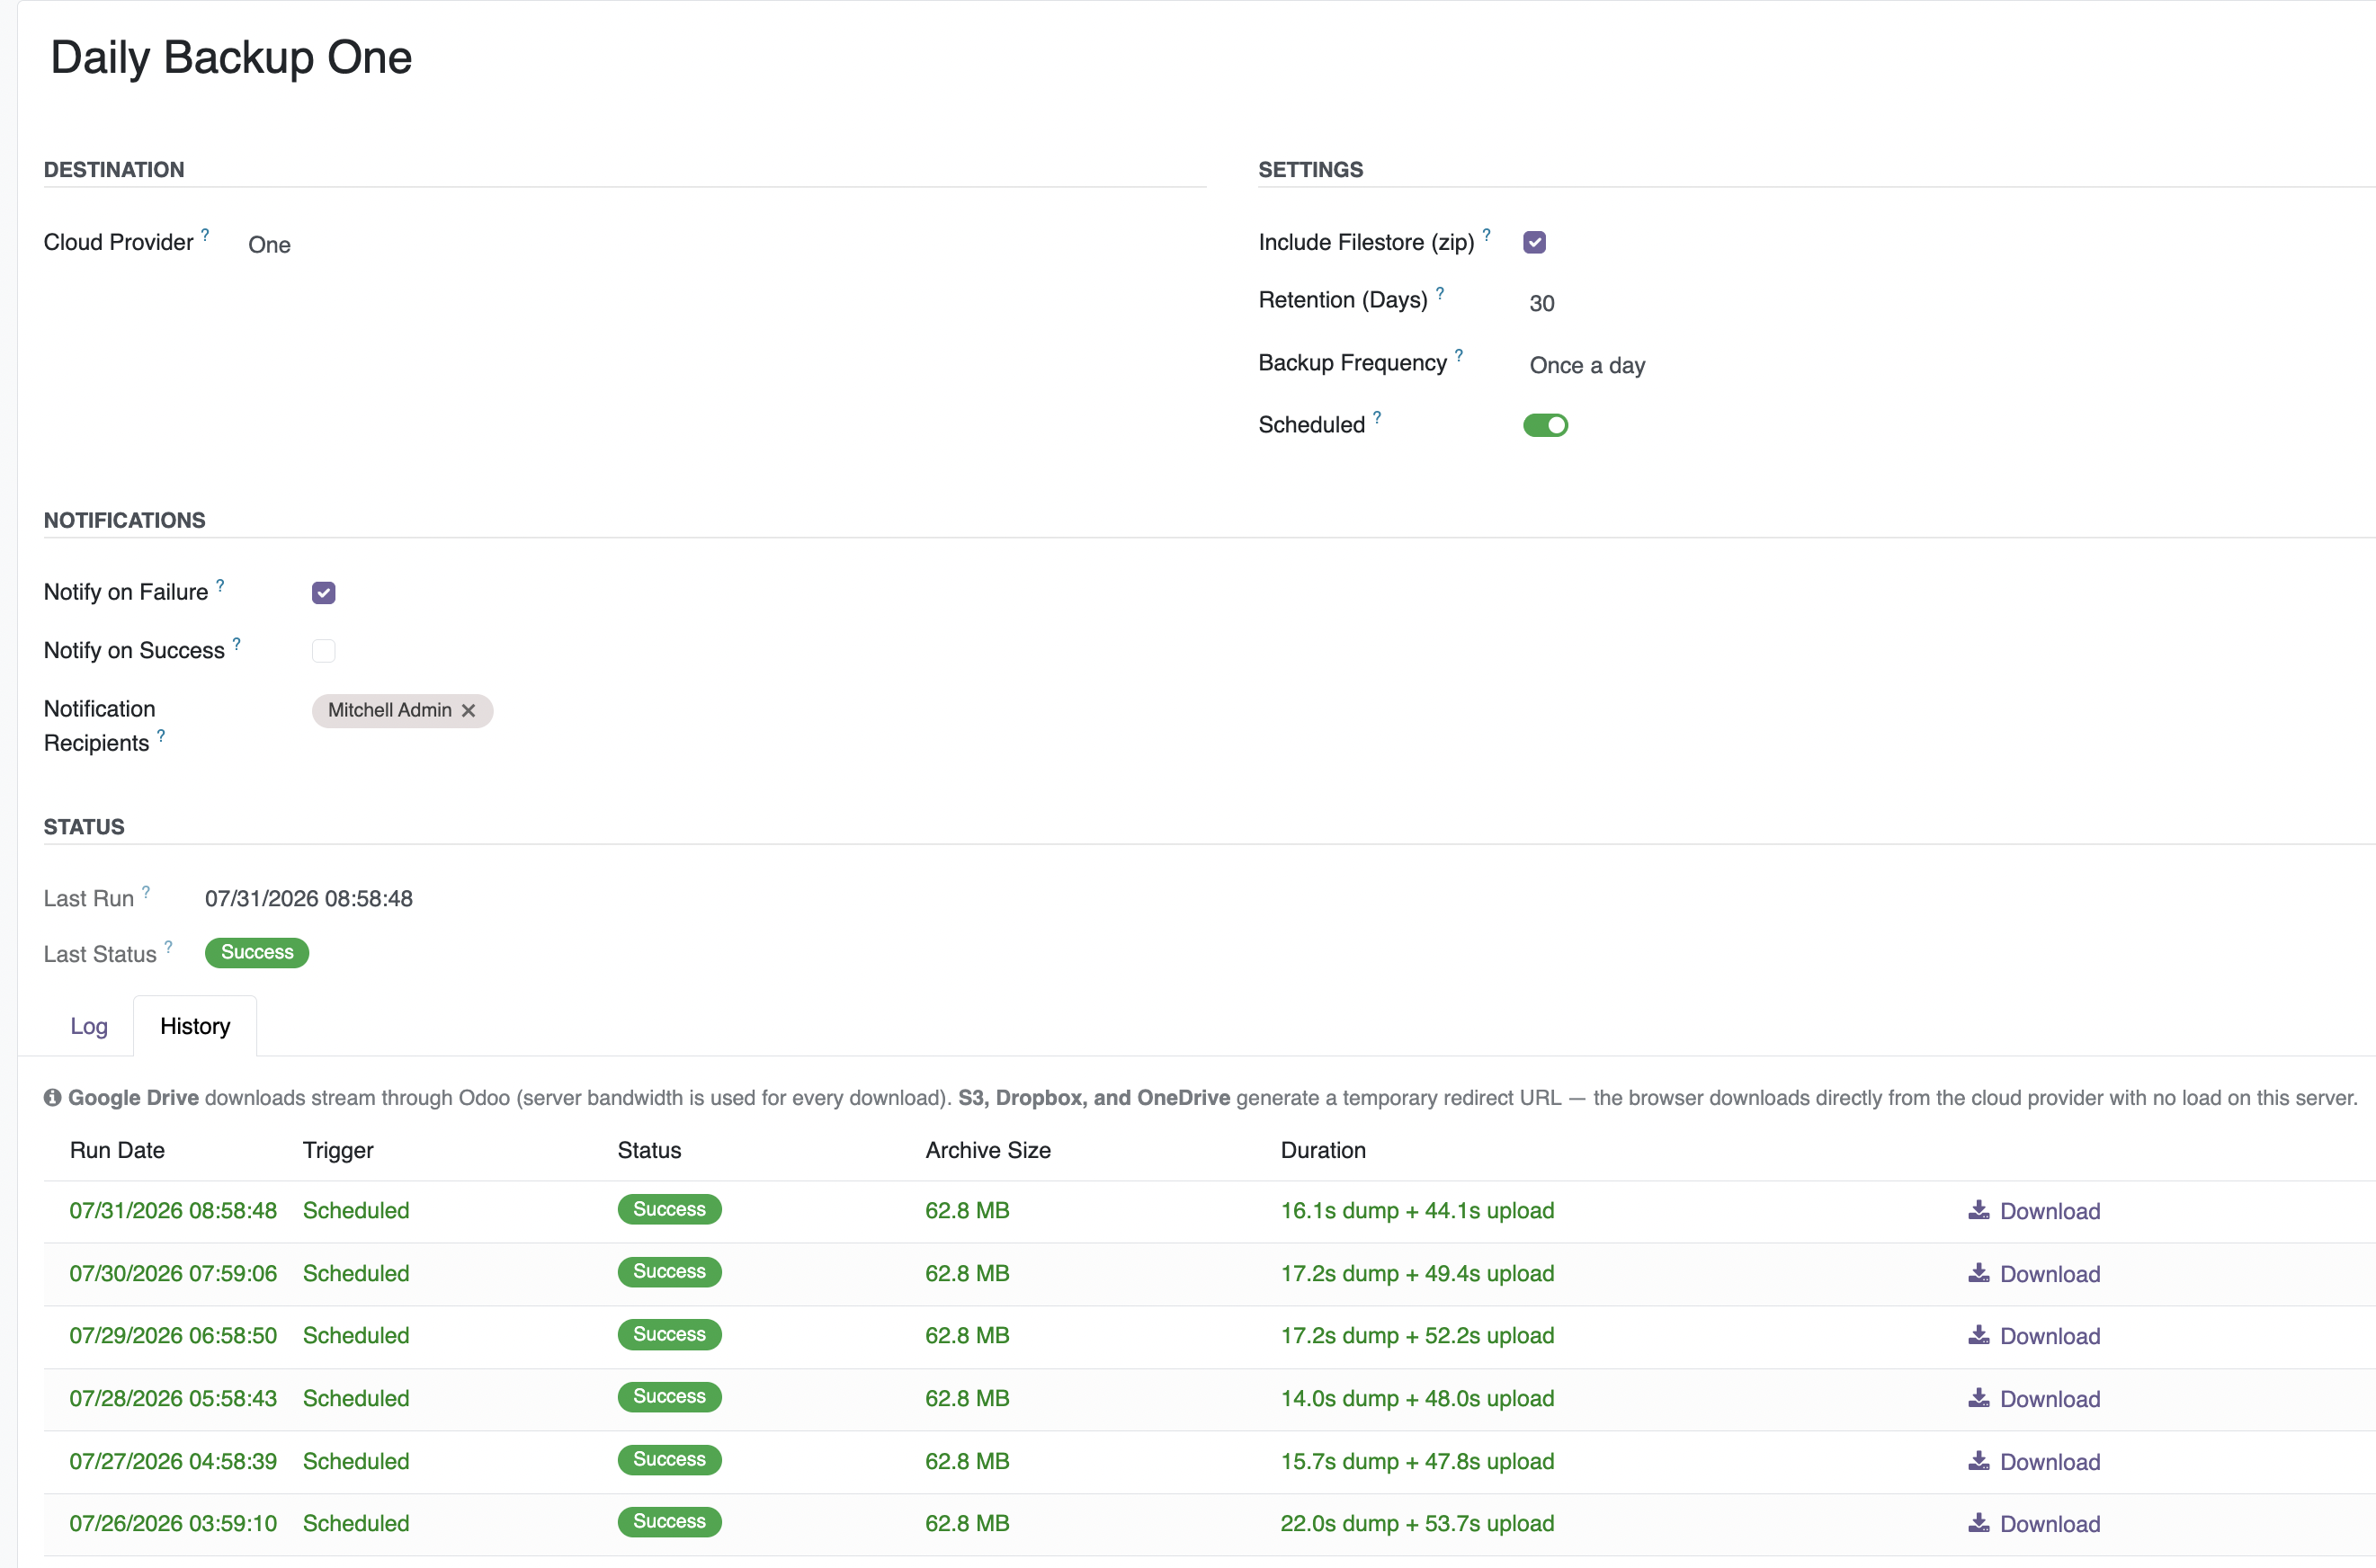
Task: Download the 07/27/2026 04:58:39 backup
Action: (2034, 1462)
